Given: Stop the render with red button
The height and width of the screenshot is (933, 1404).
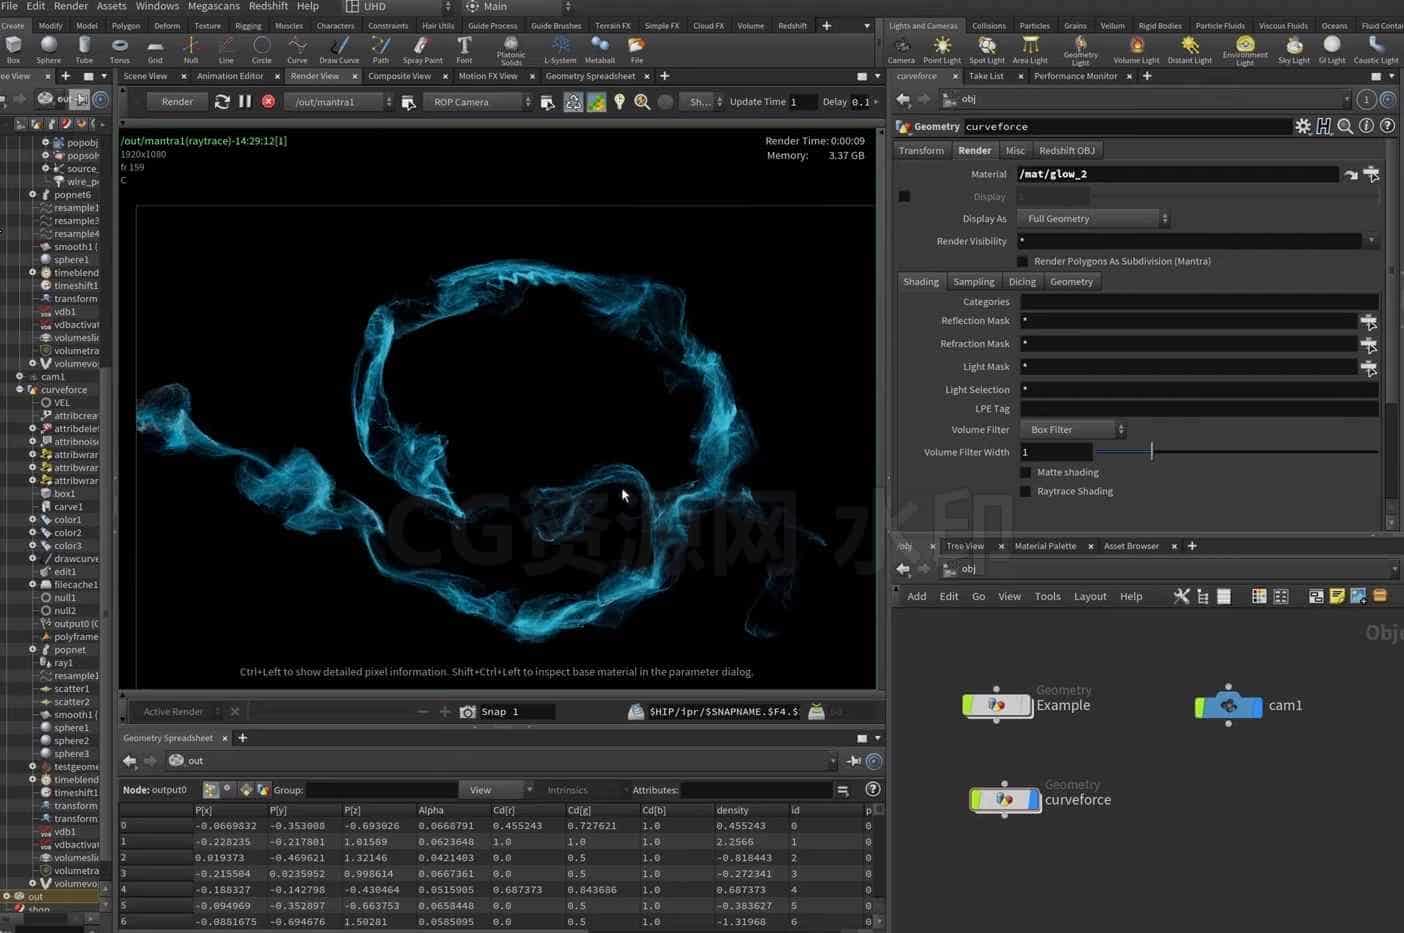Looking at the screenshot, I should click(x=268, y=101).
